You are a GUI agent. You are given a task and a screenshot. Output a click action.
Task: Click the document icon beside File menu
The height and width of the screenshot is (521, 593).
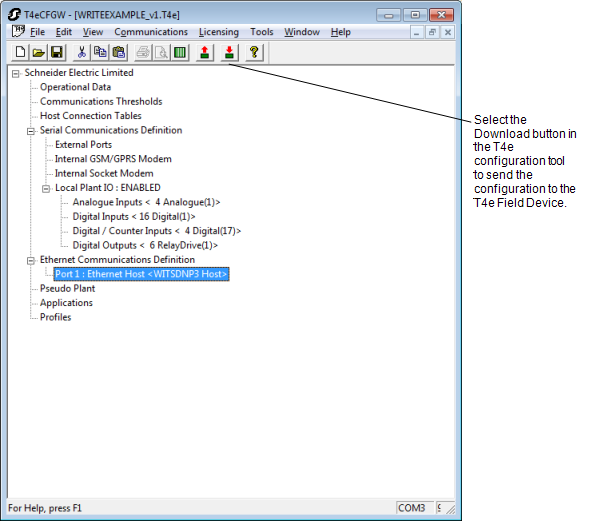pyautogui.click(x=18, y=32)
